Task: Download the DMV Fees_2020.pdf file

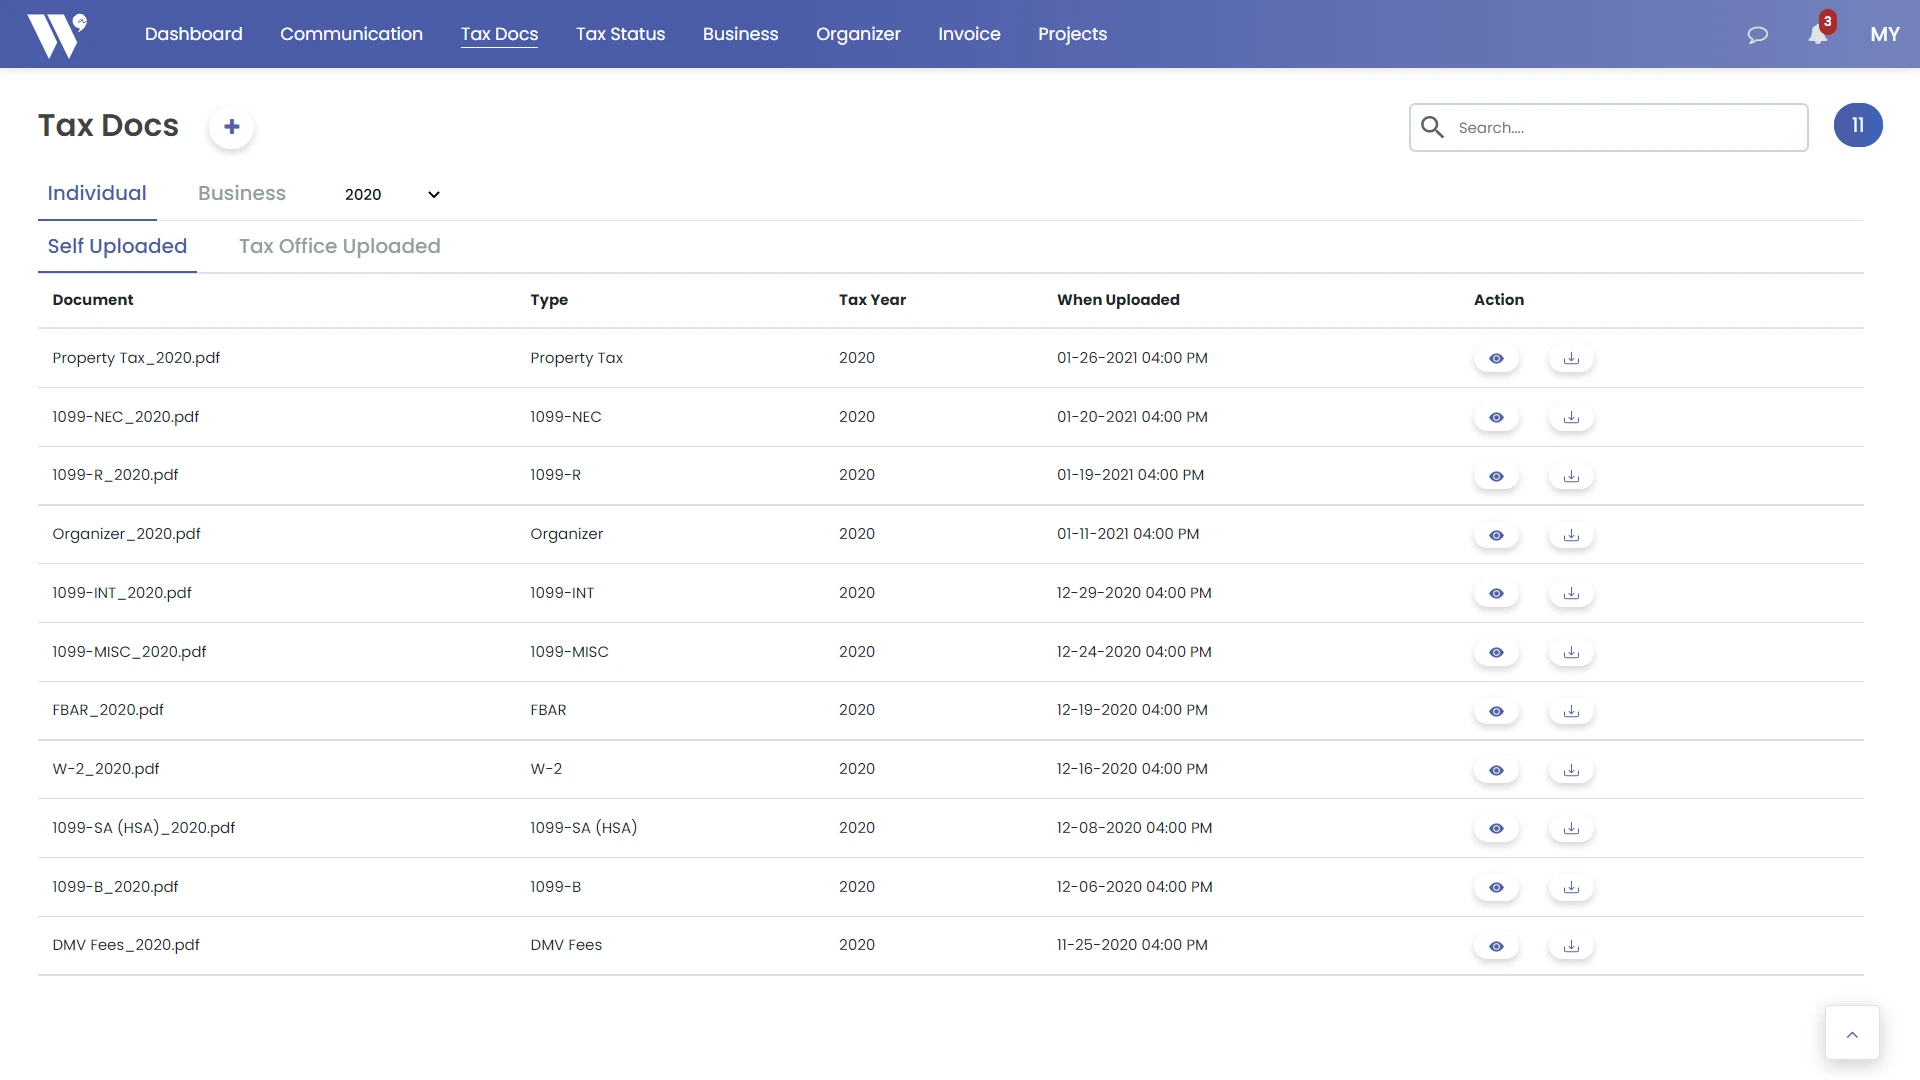Action: [x=1570, y=945]
